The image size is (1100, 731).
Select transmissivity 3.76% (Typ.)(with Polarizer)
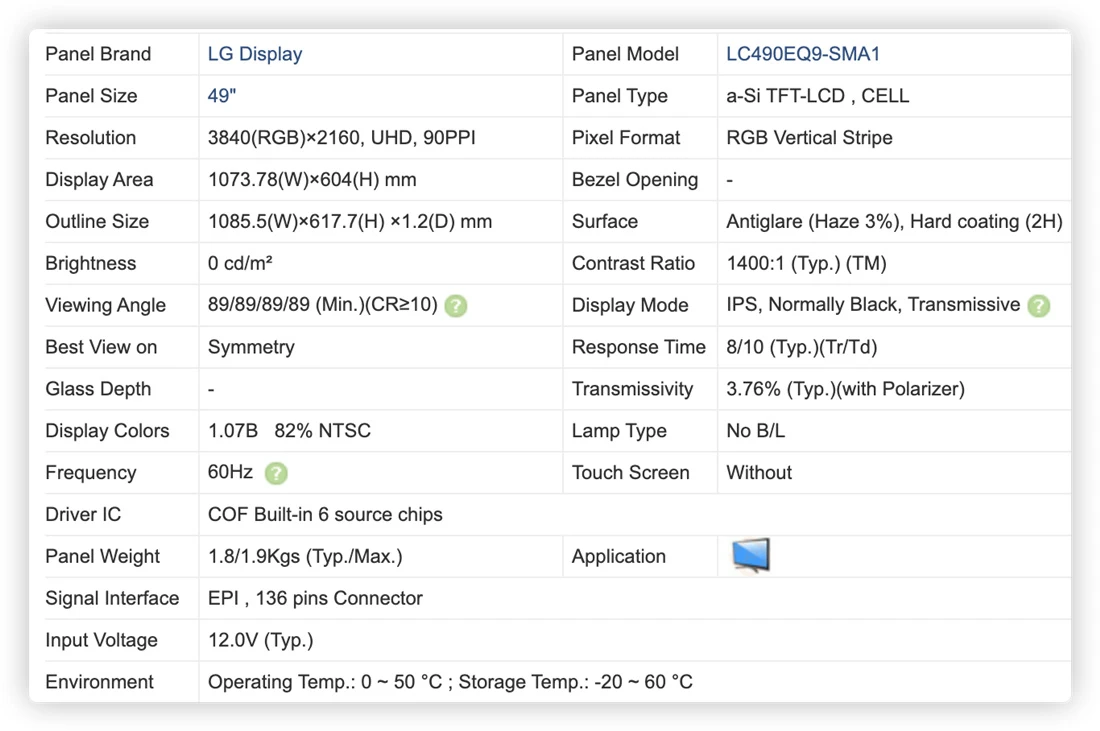(x=845, y=389)
